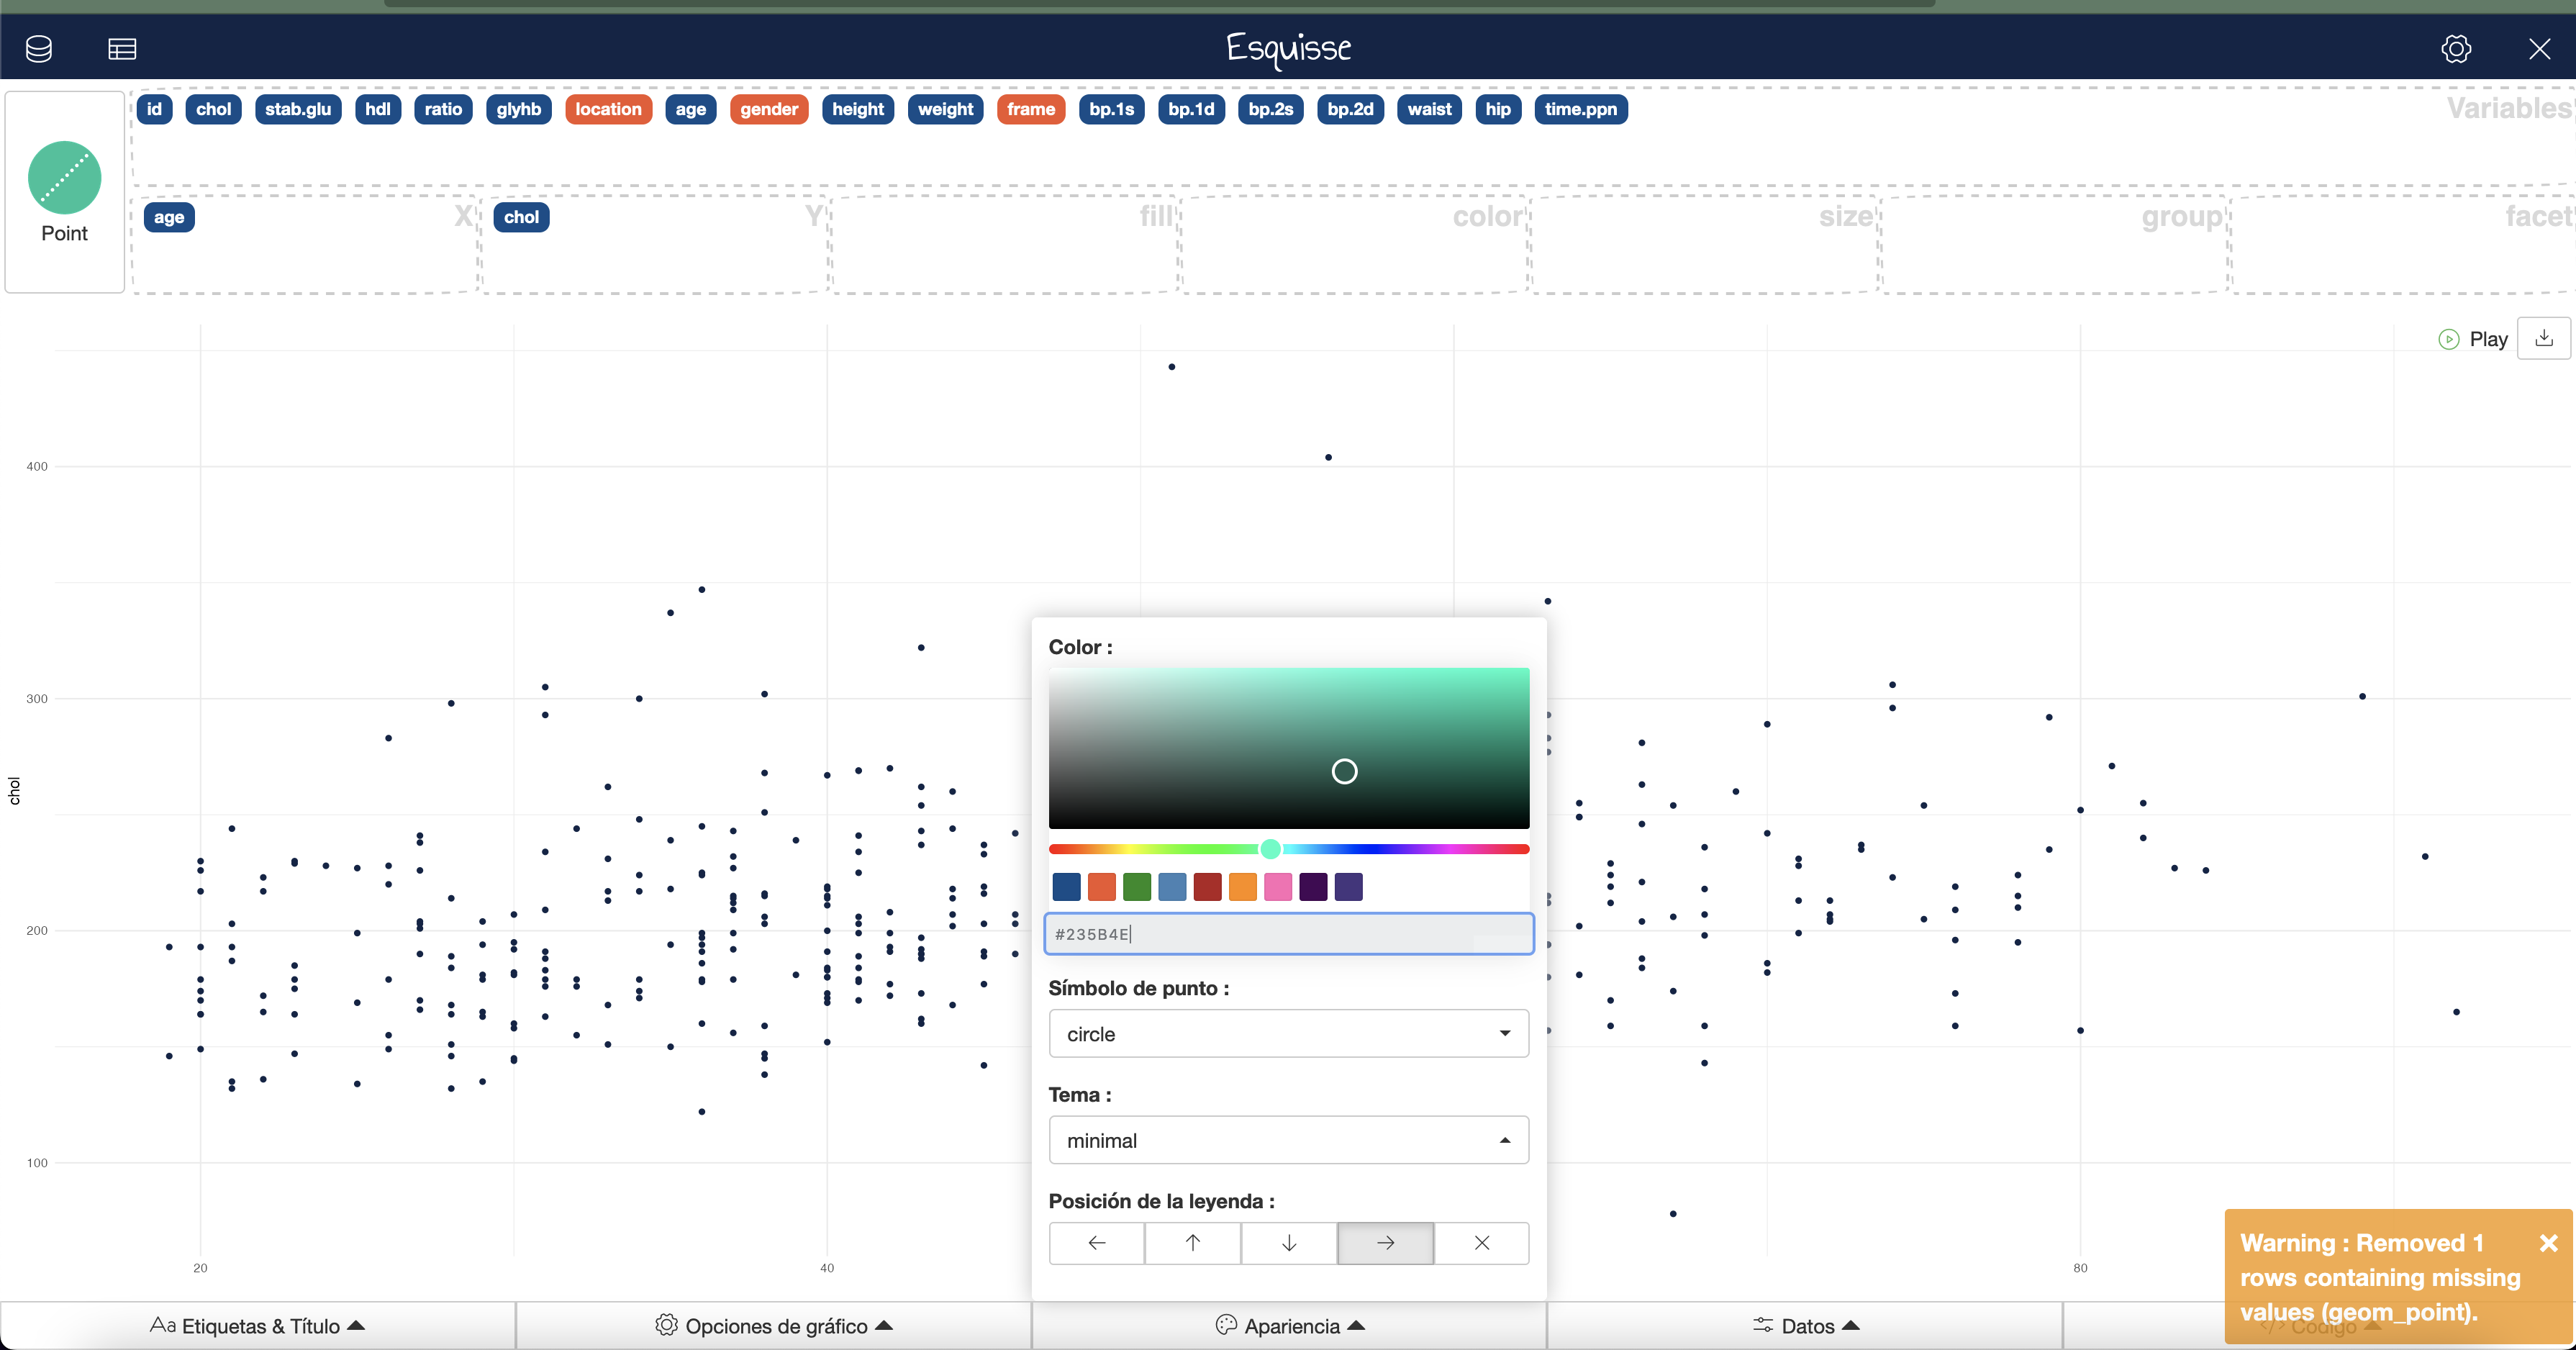This screenshot has height=1350, width=2576.
Task: Dismiss the warning notification
Action: [x=2548, y=1243]
